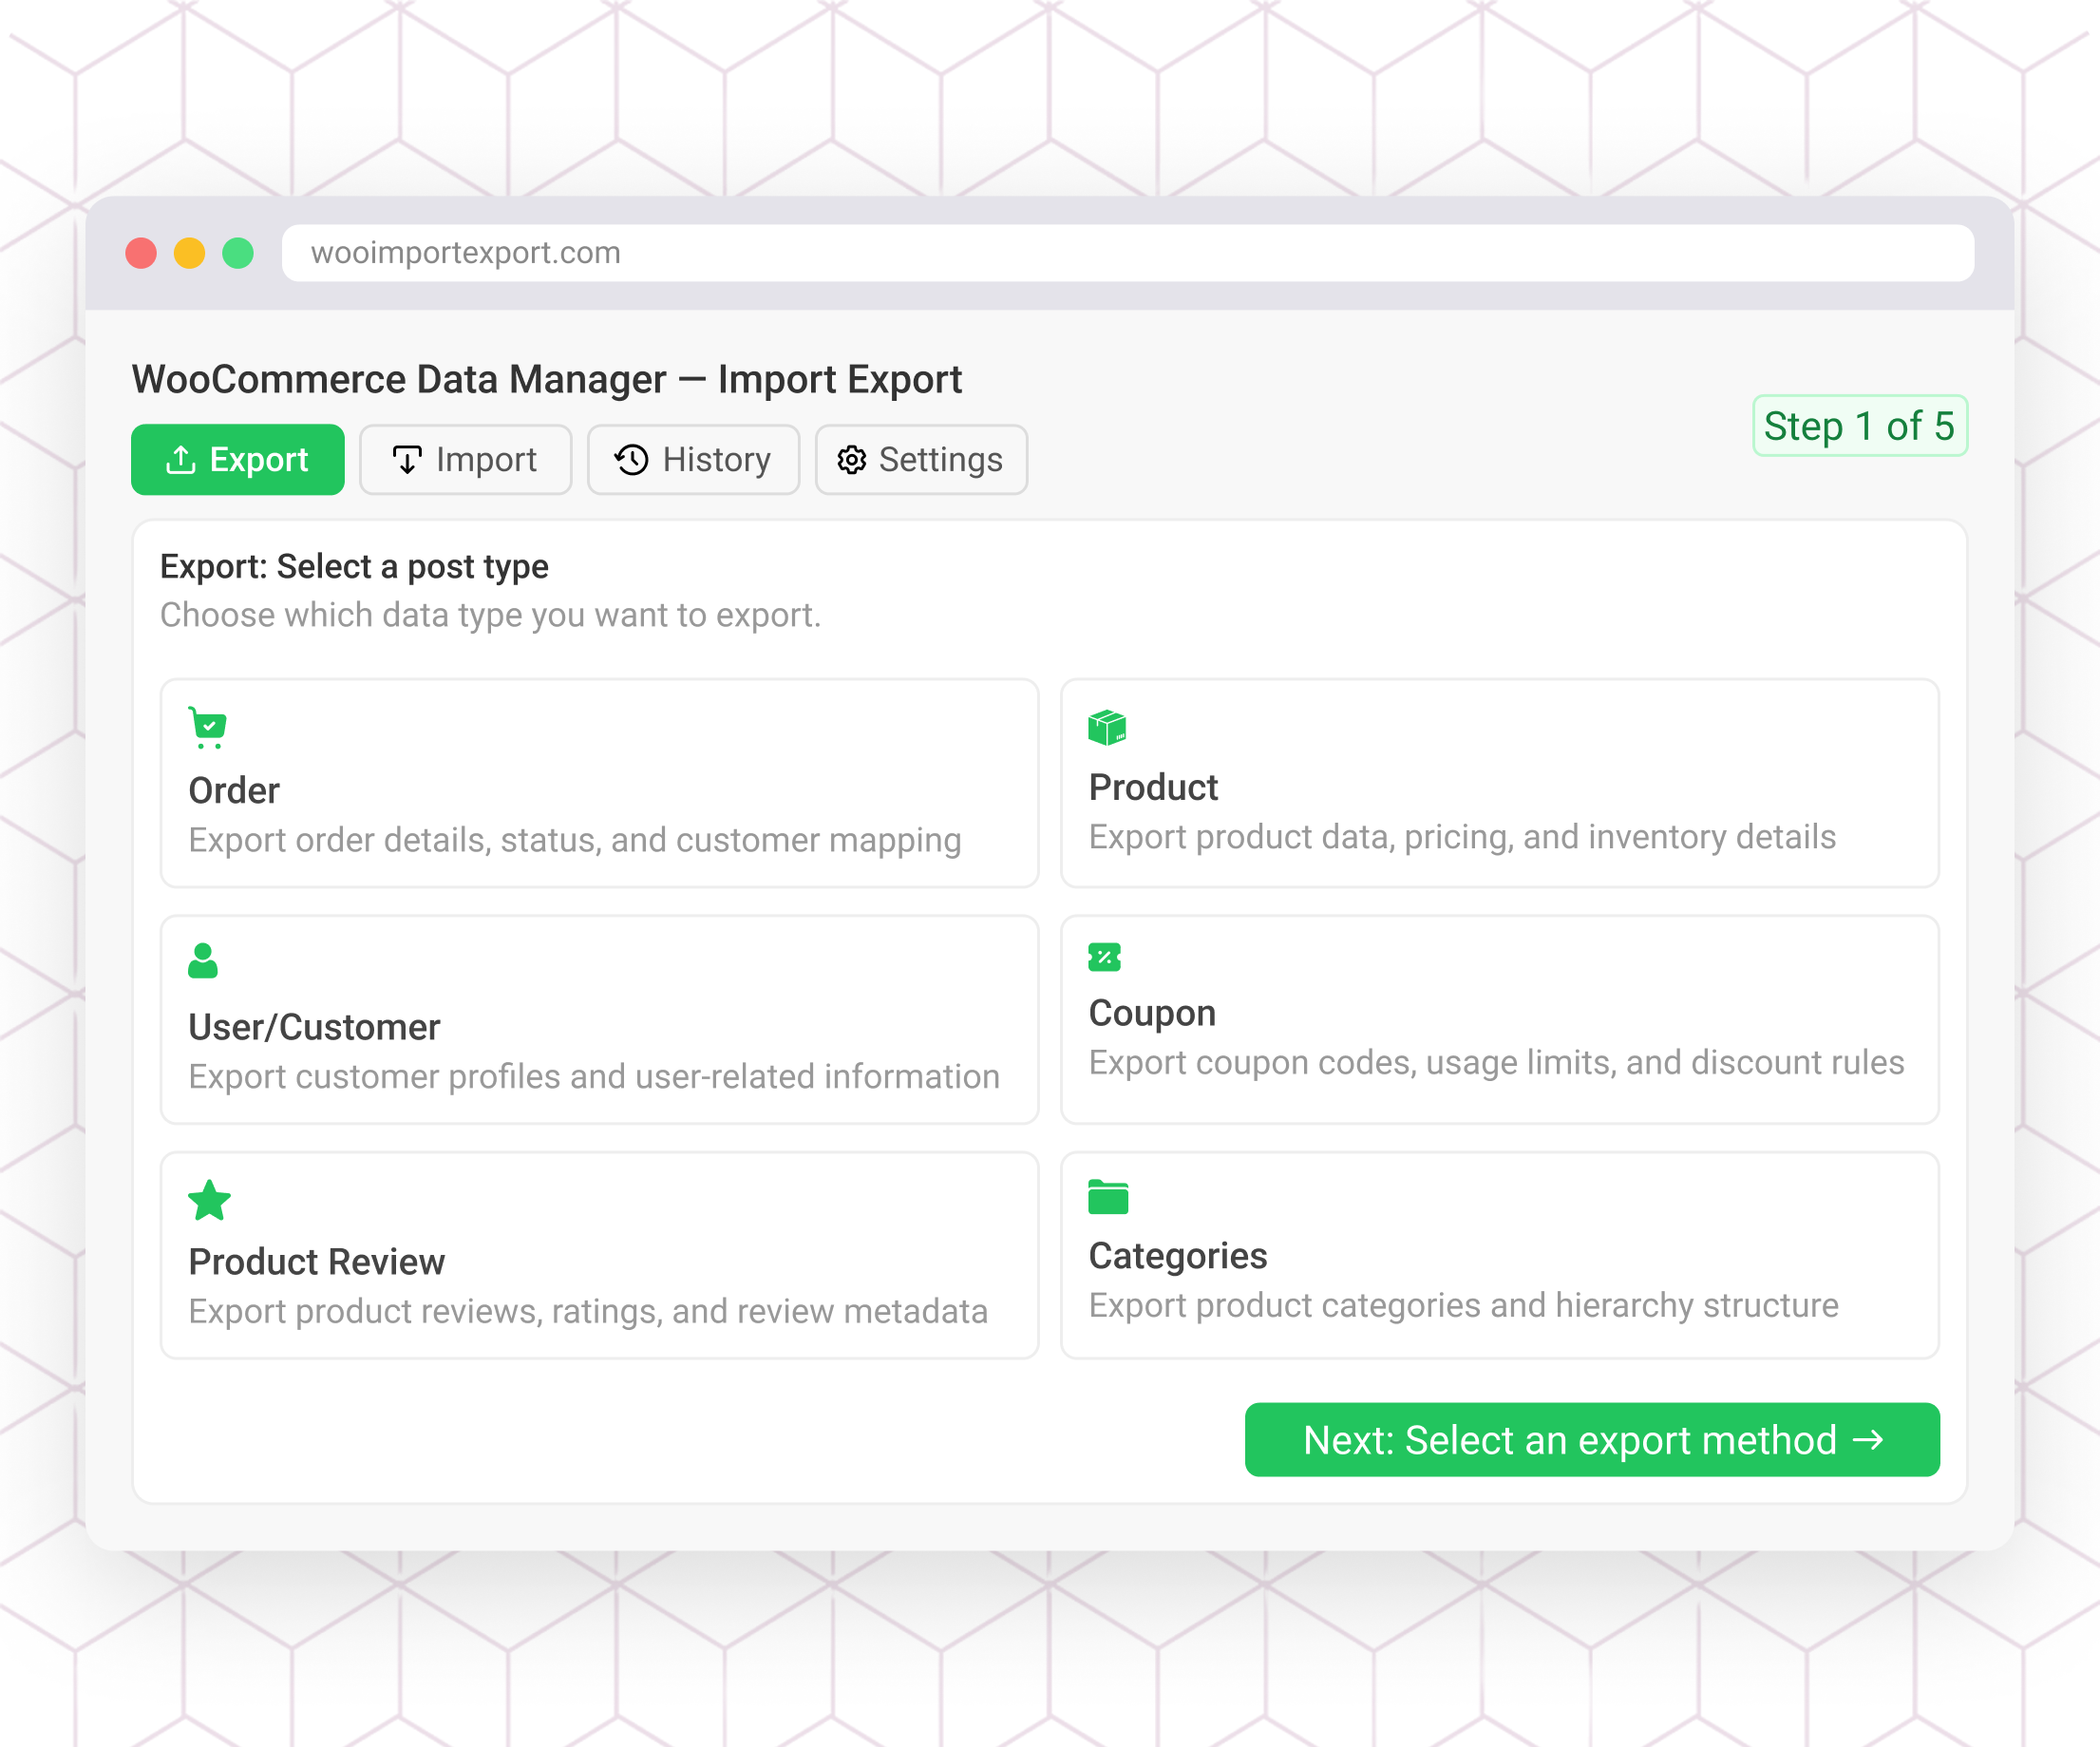Select the Order post type card
Viewport: 2100px width, 1747px height.
pos(600,783)
